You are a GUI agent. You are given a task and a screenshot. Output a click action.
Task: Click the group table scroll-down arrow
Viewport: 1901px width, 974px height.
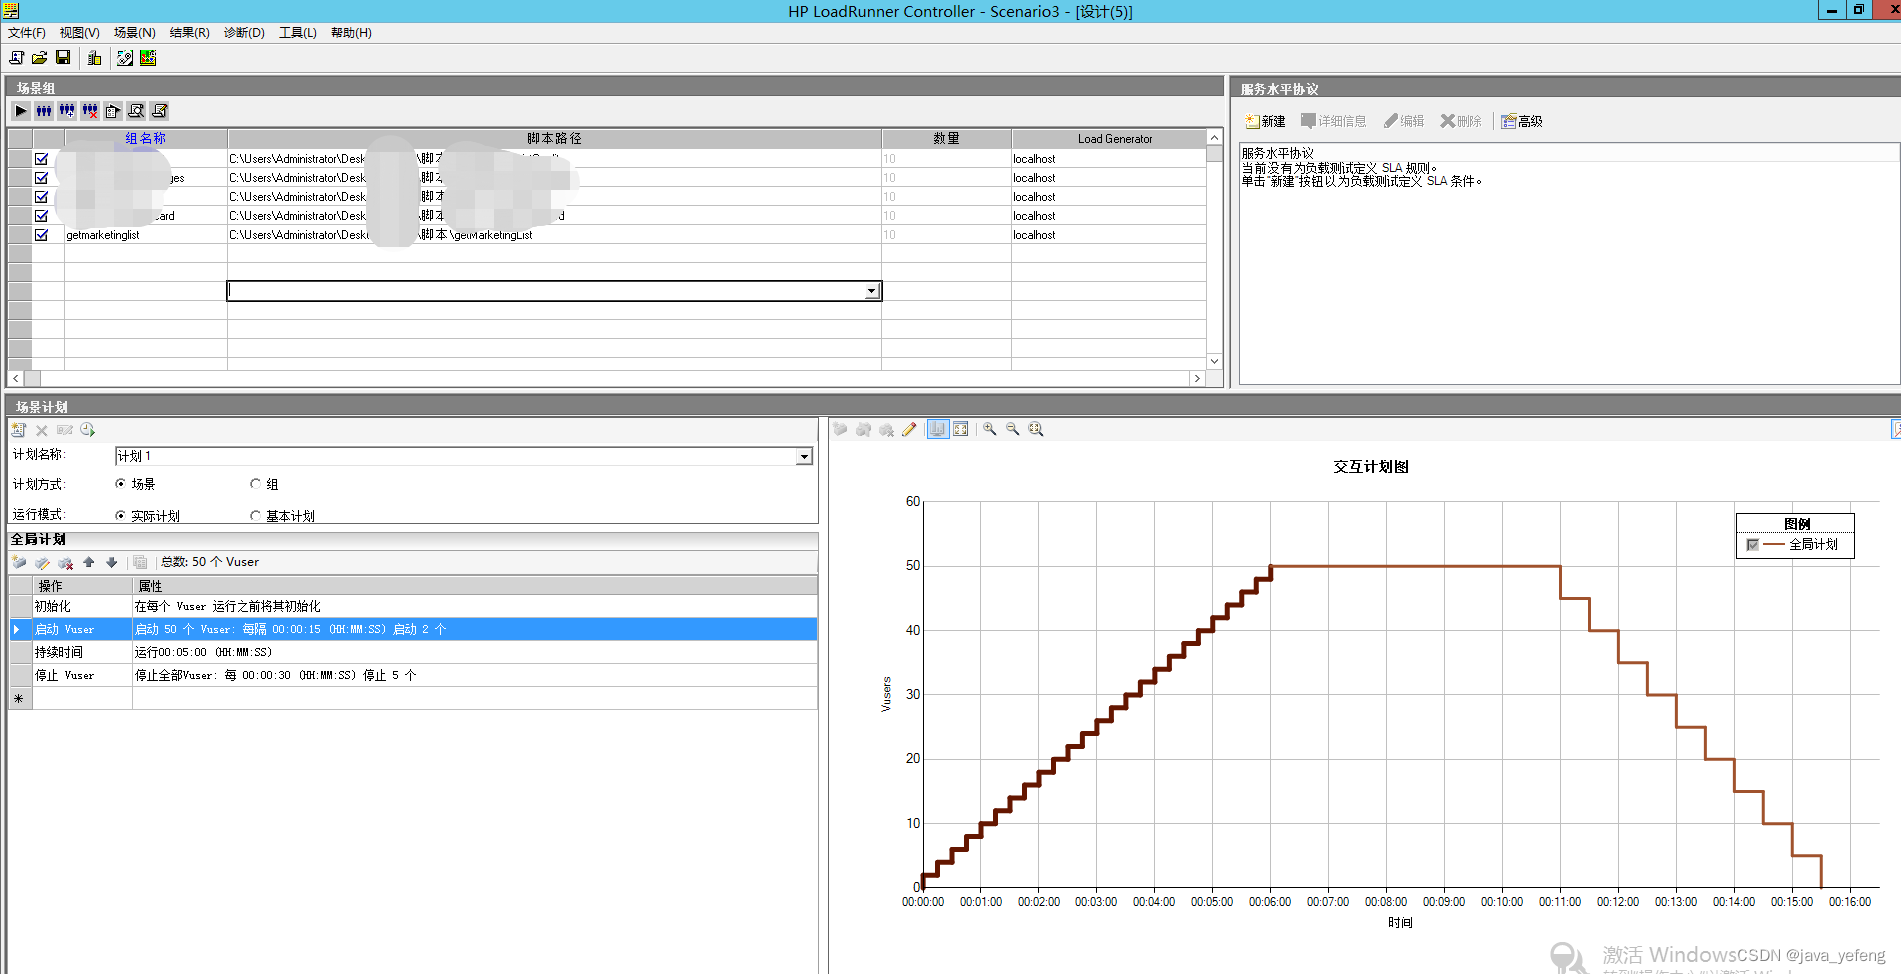click(1214, 362)
